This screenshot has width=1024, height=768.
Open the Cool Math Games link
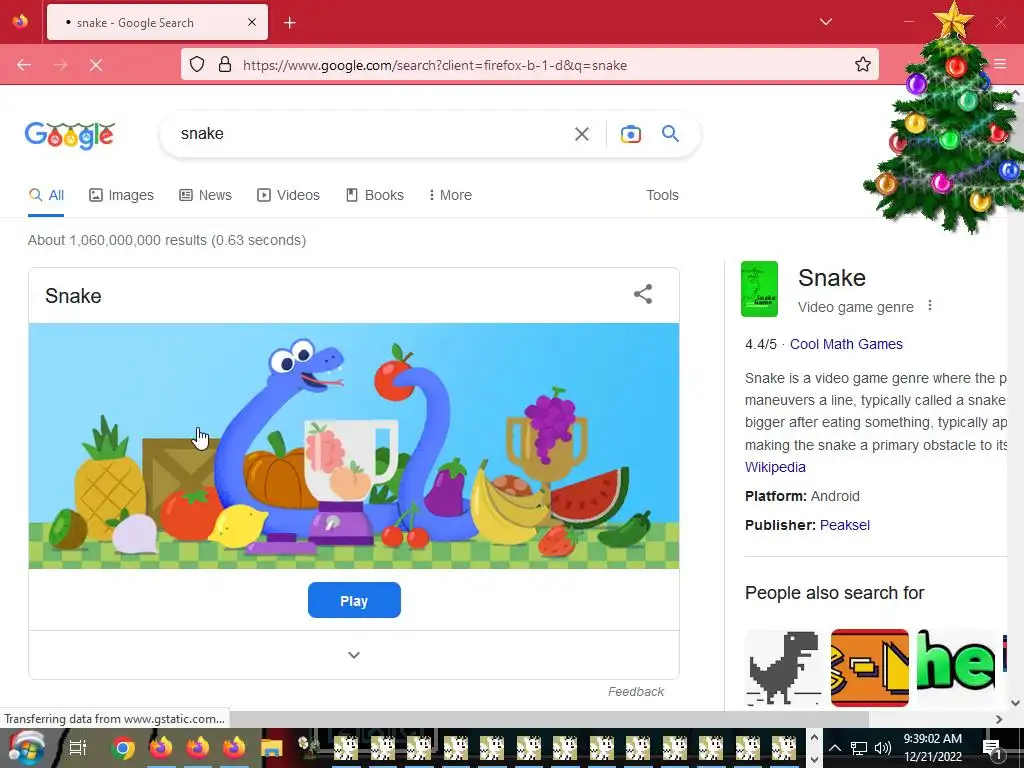[x=846, y=344]
